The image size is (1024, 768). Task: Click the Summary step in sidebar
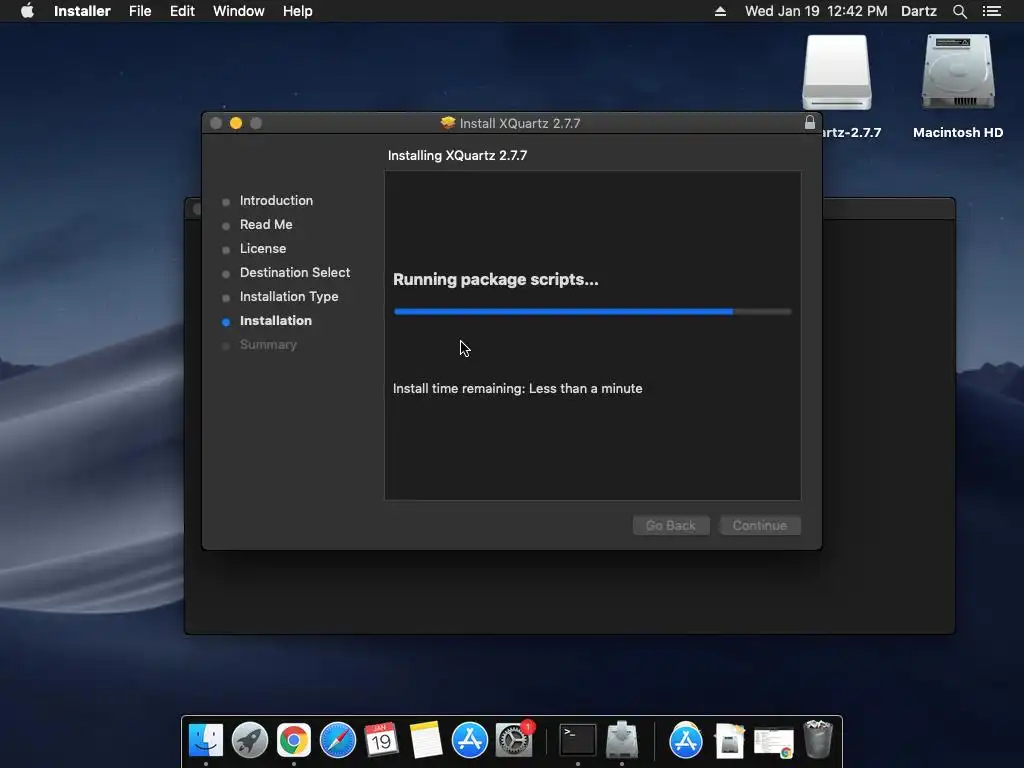(268, 345)
